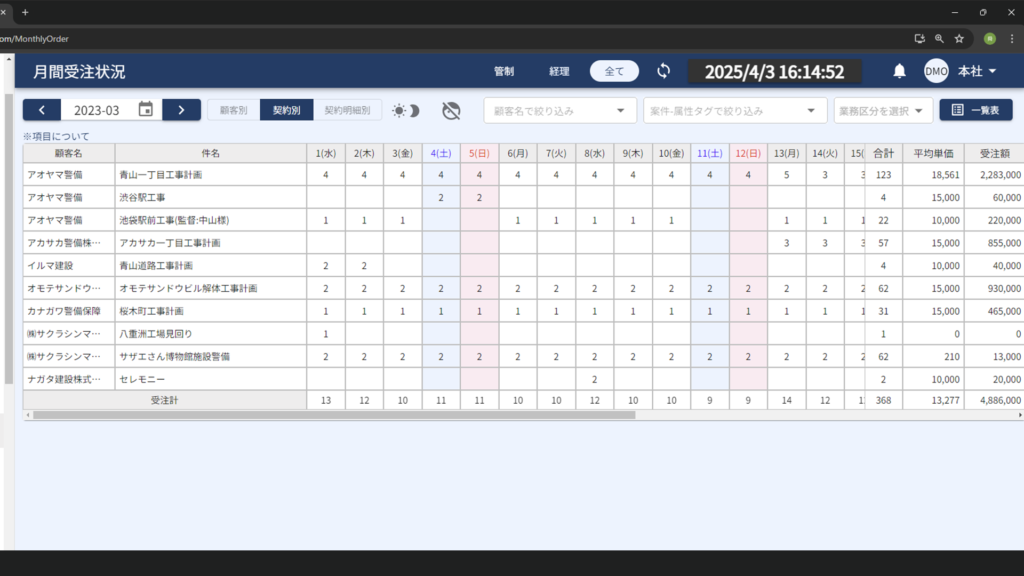Open 顧客名で絞り込み dropdown
The image size is (1024, 576).
click(x=560, y=110)
